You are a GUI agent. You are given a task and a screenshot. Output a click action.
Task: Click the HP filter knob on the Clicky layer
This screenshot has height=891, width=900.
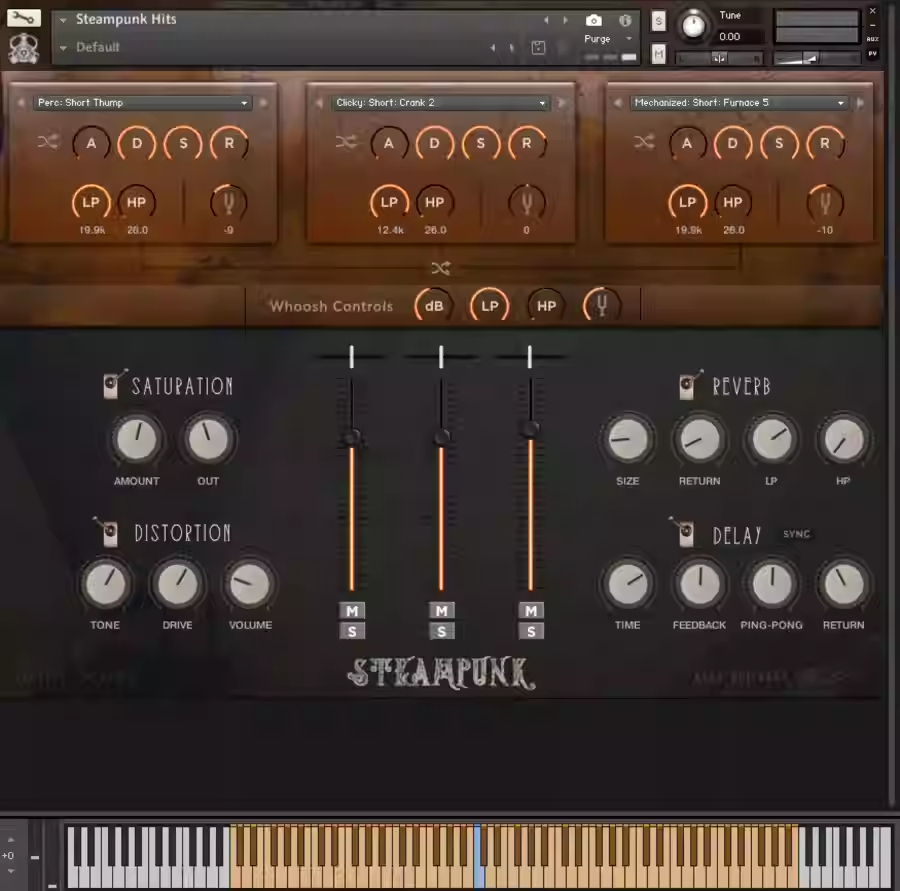coord(435,203)
